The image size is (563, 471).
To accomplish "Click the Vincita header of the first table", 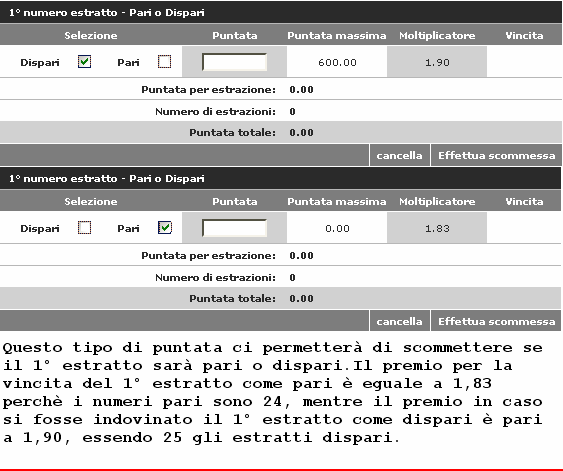I will (x=524, y=36).
